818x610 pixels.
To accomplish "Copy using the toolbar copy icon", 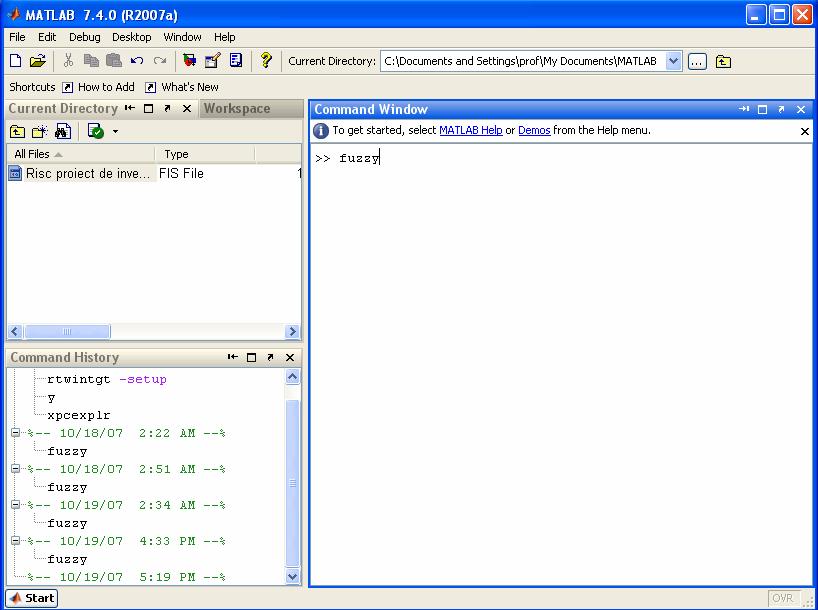I will (x=91, y=61).
